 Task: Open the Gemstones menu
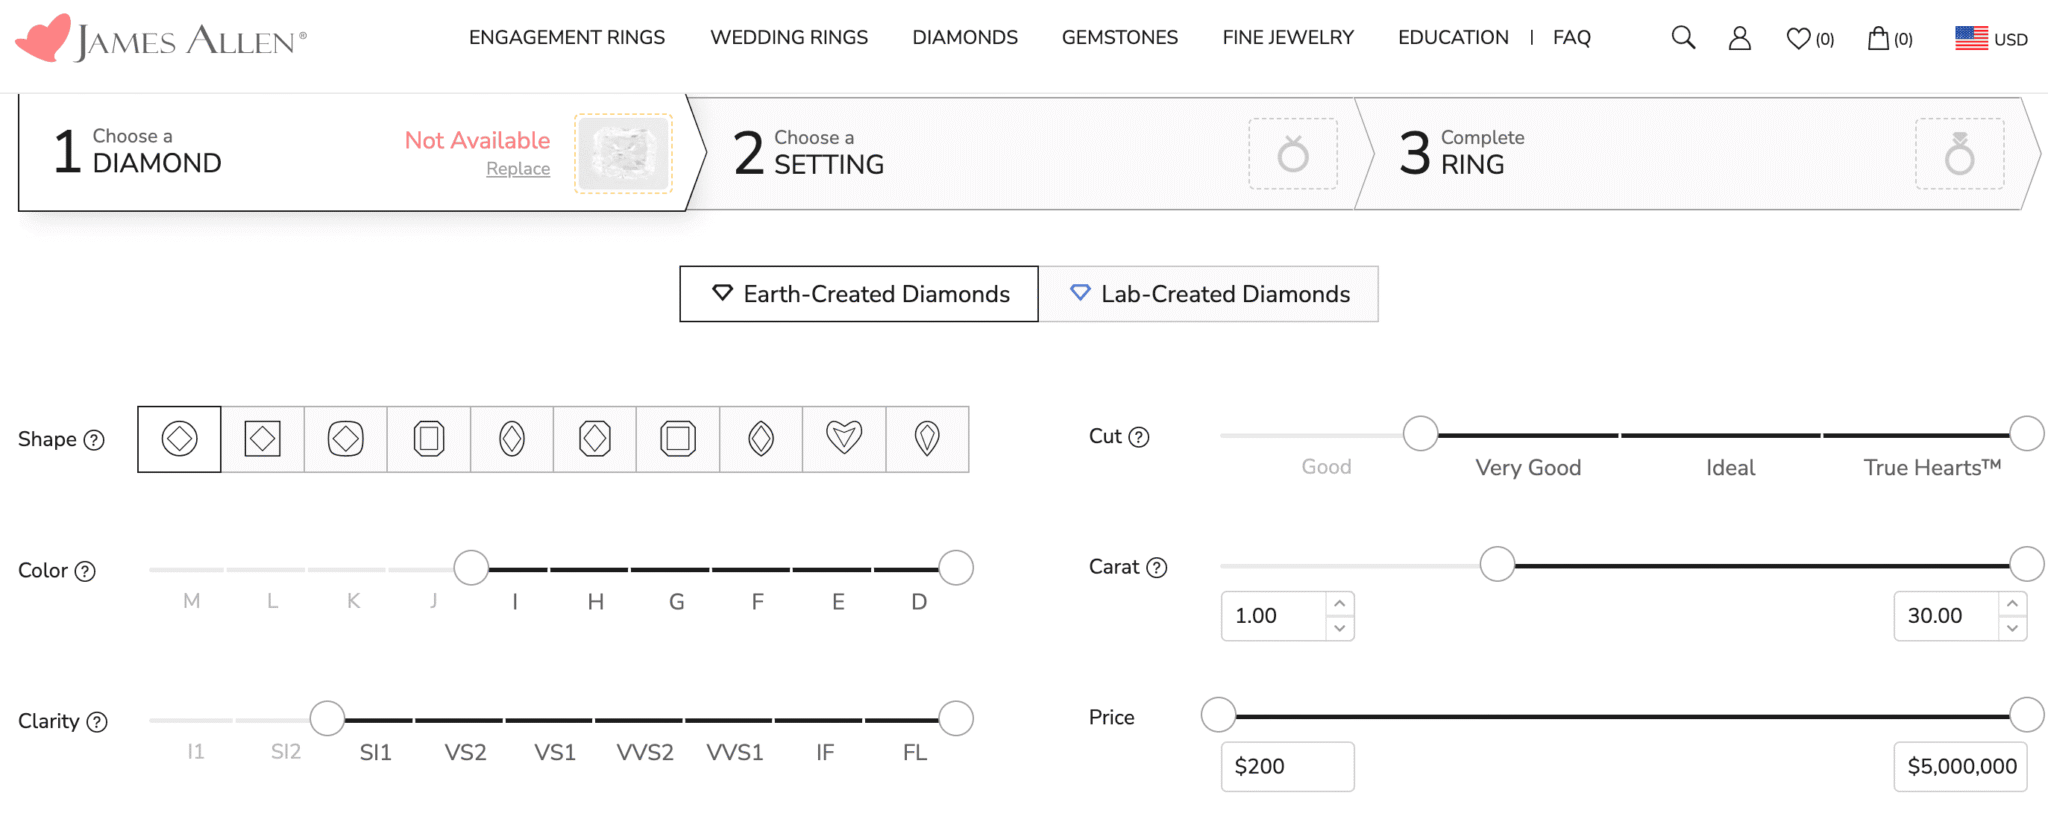tap(1119, 38)
